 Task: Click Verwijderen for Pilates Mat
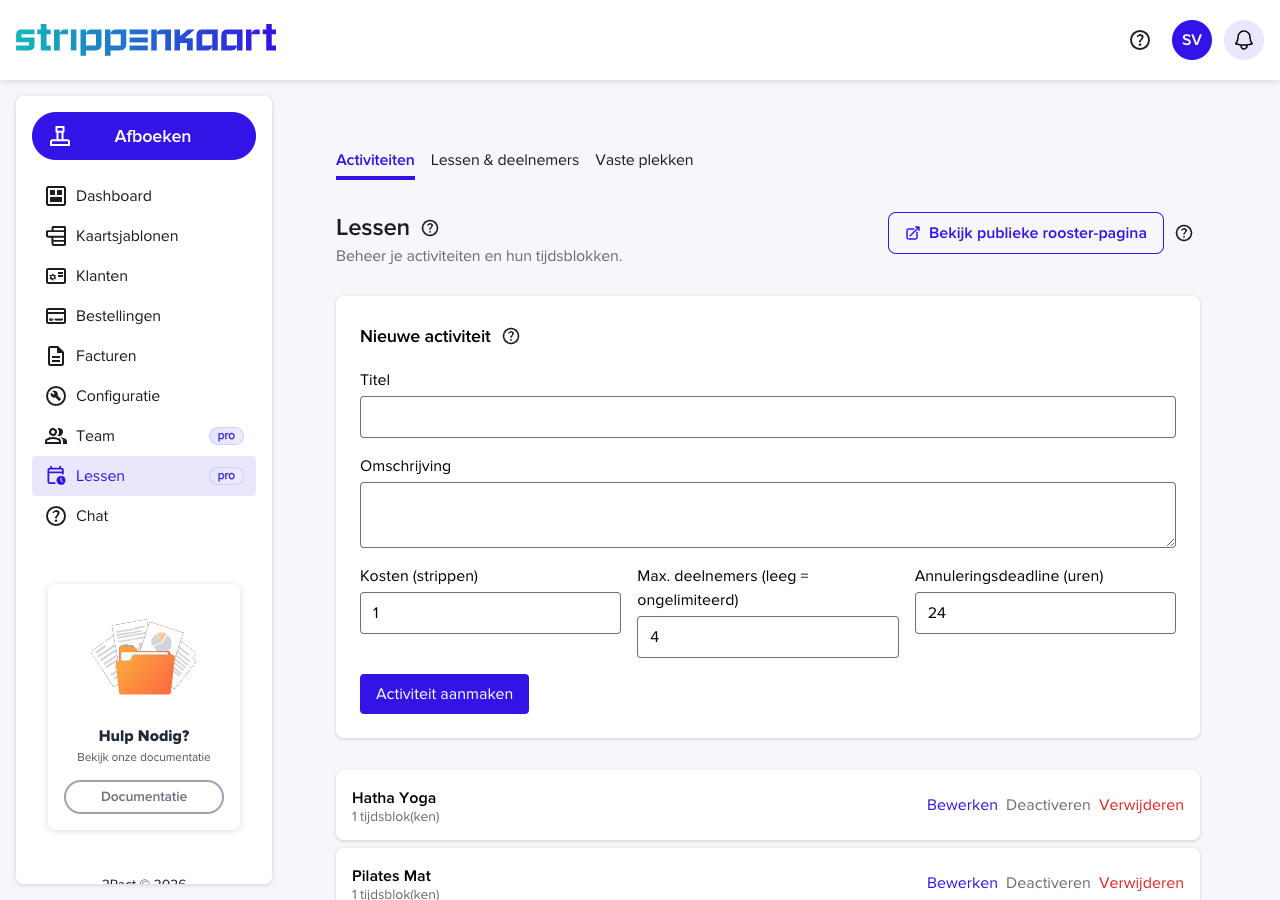click(x=1141, y=883)
